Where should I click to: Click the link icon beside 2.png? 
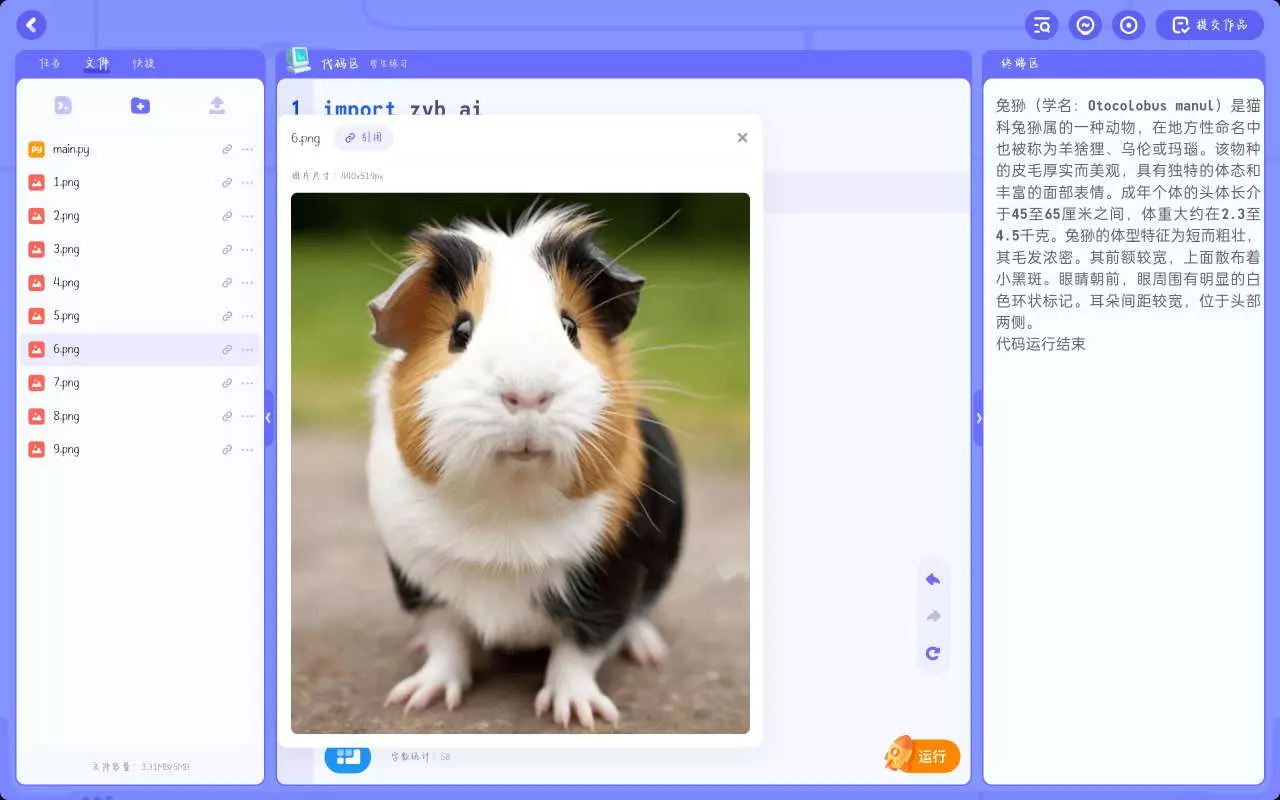pyautogui.click(x=227, y=216)
